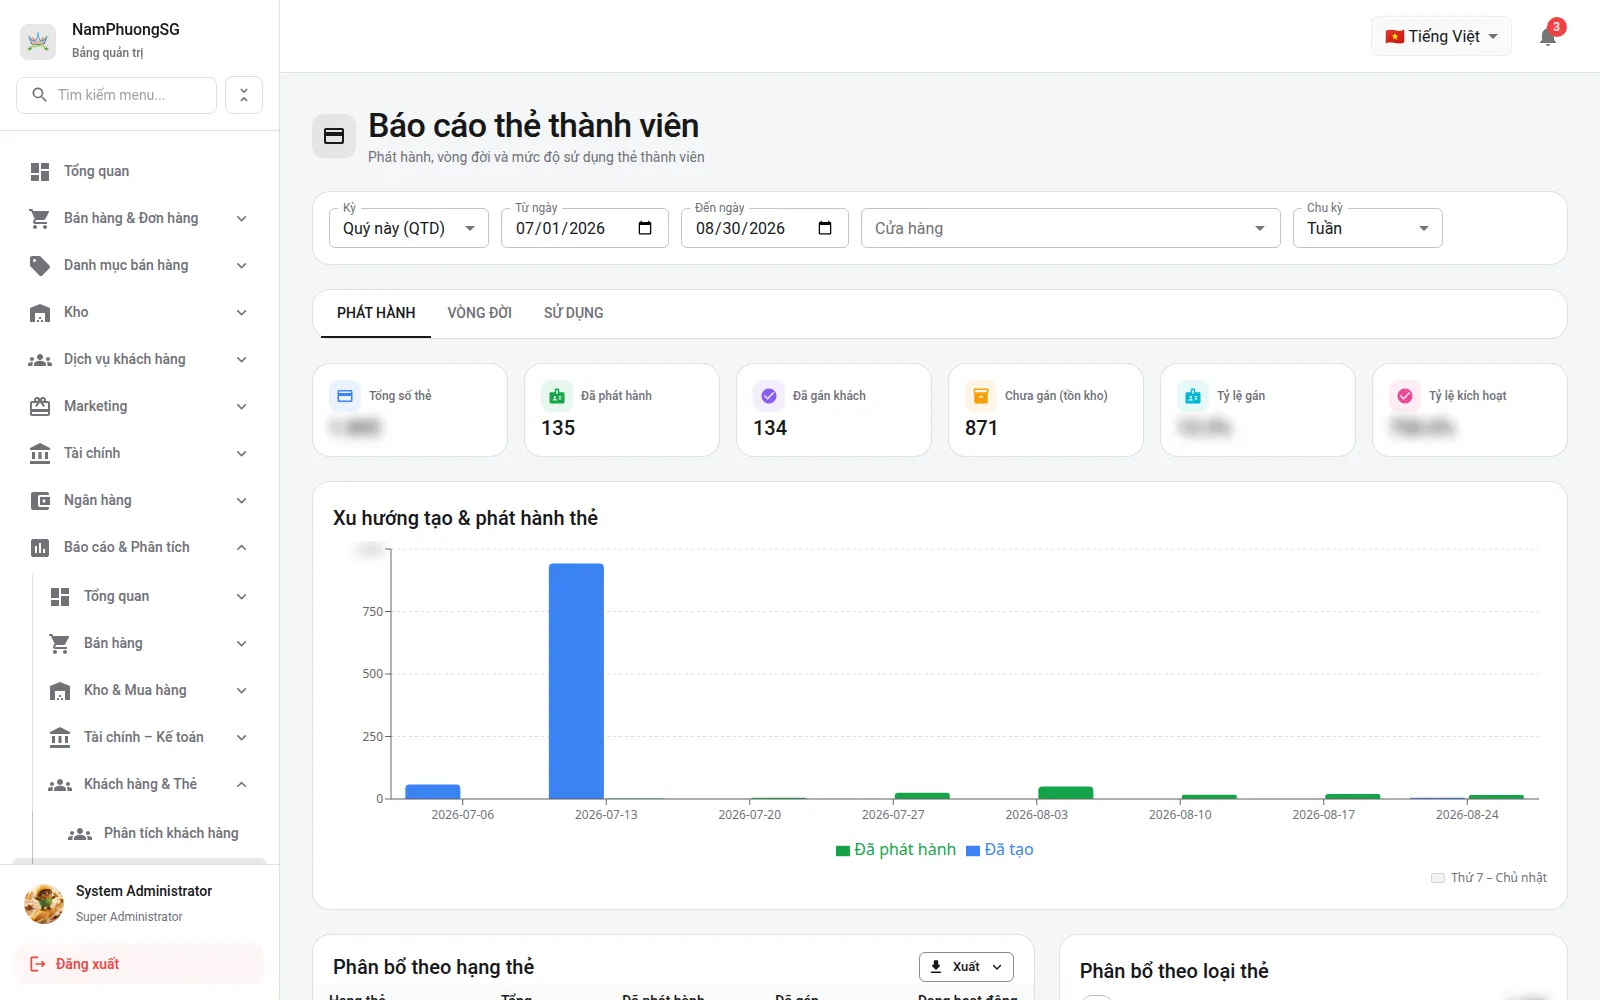This screenshot has height=1000, width=1600.
Task: Click the membership card page header icon
Action: click(x=334, y=136)
